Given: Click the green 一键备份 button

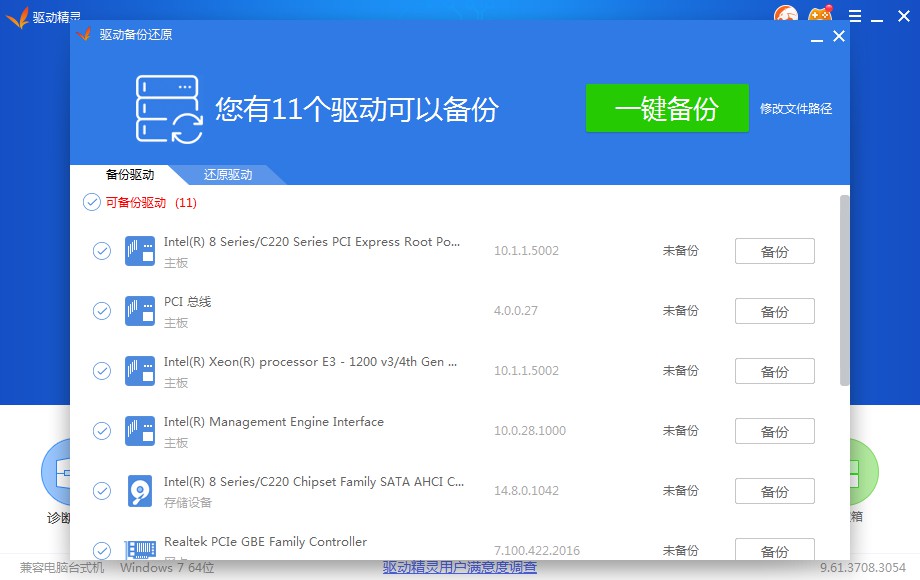Looking at the screenshot, I should (667, 108).
